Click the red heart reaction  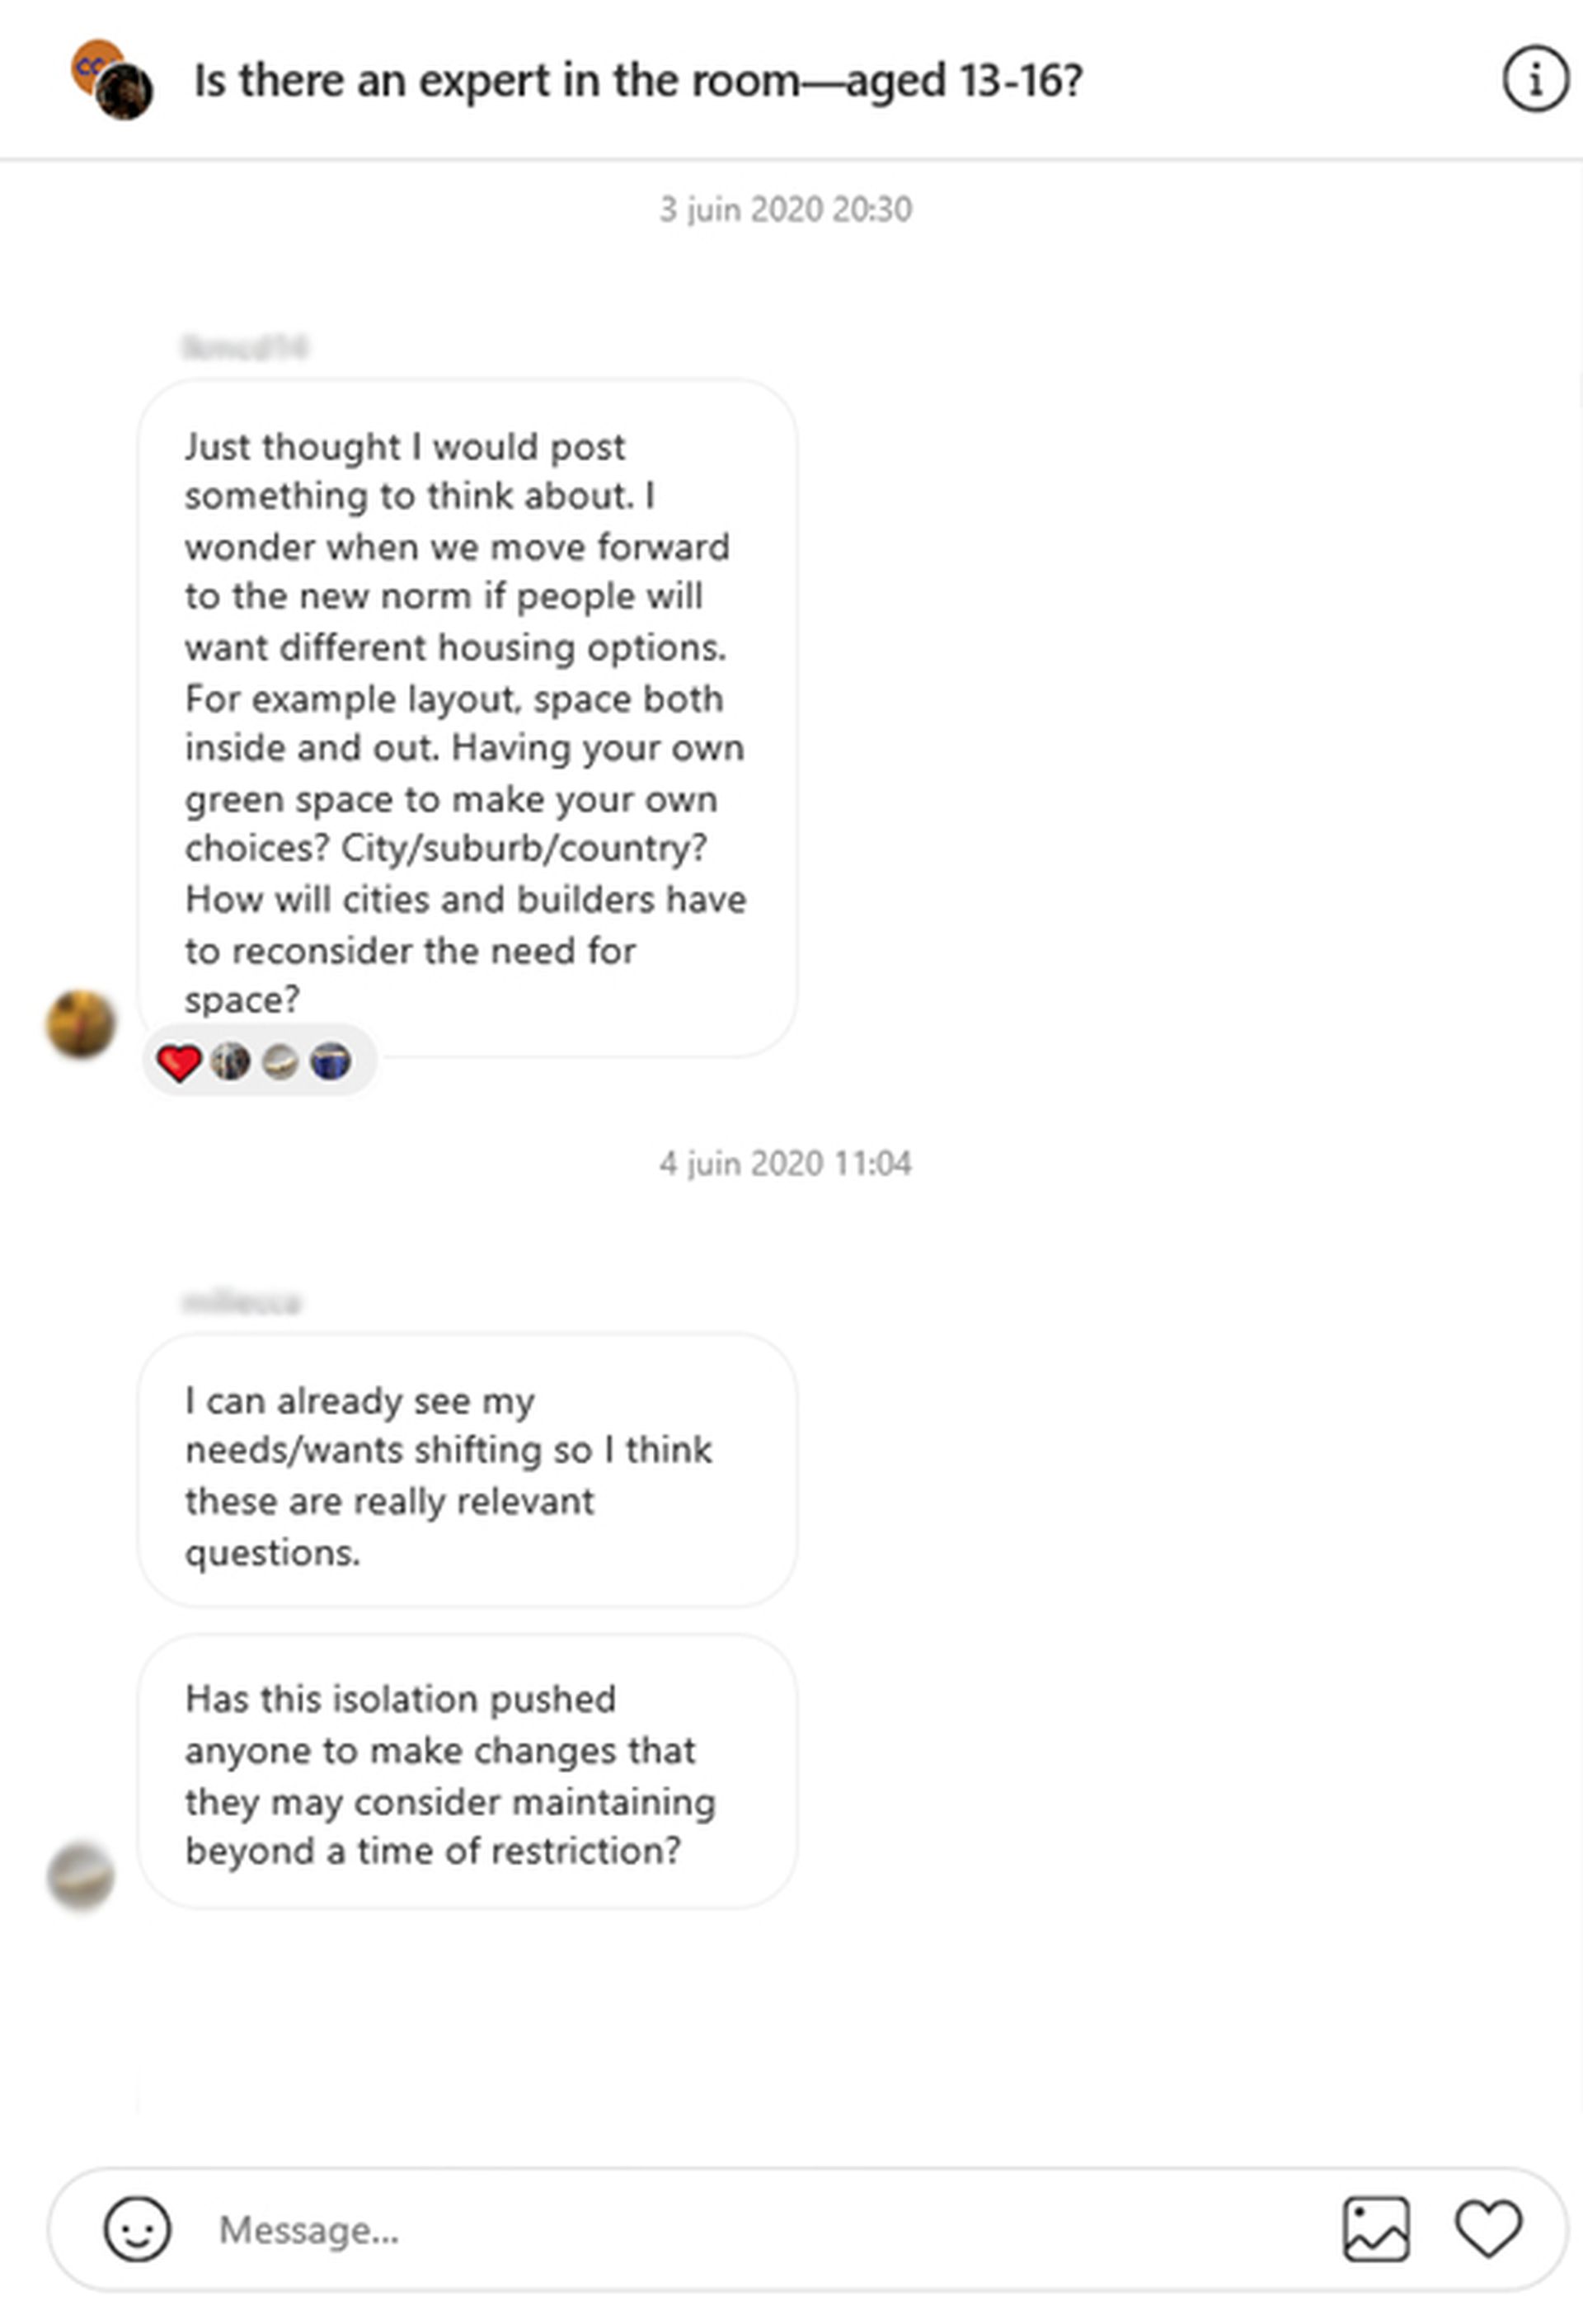point(180,1062)
